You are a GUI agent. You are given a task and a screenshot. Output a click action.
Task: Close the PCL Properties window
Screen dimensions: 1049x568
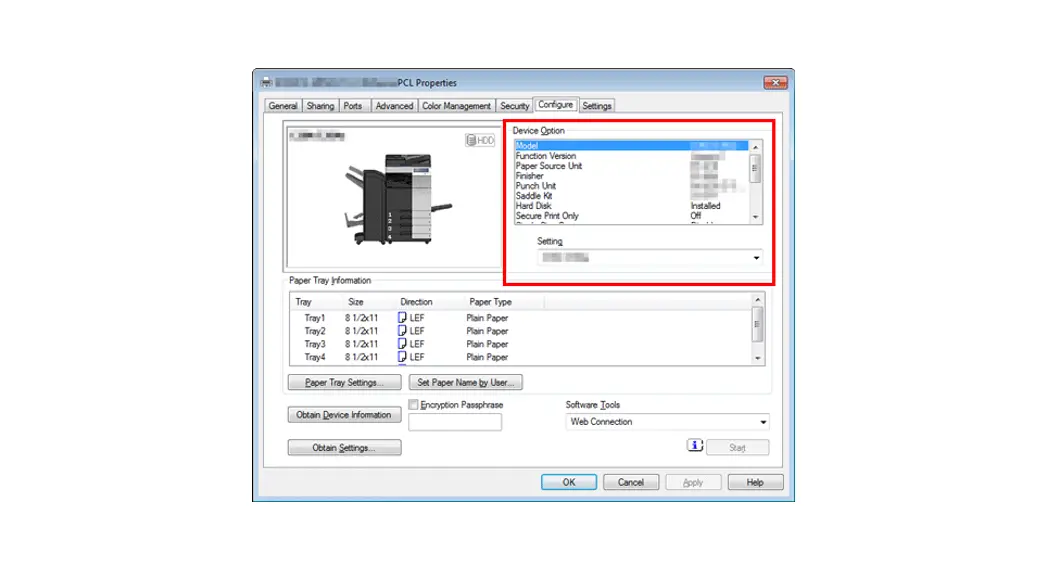775,82
